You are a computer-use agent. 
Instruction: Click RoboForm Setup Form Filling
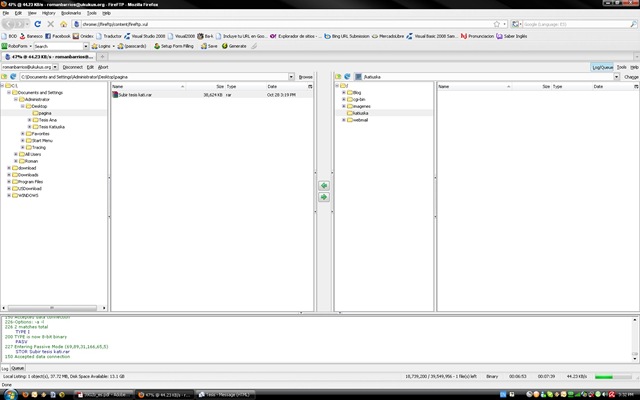pos(173,46)
